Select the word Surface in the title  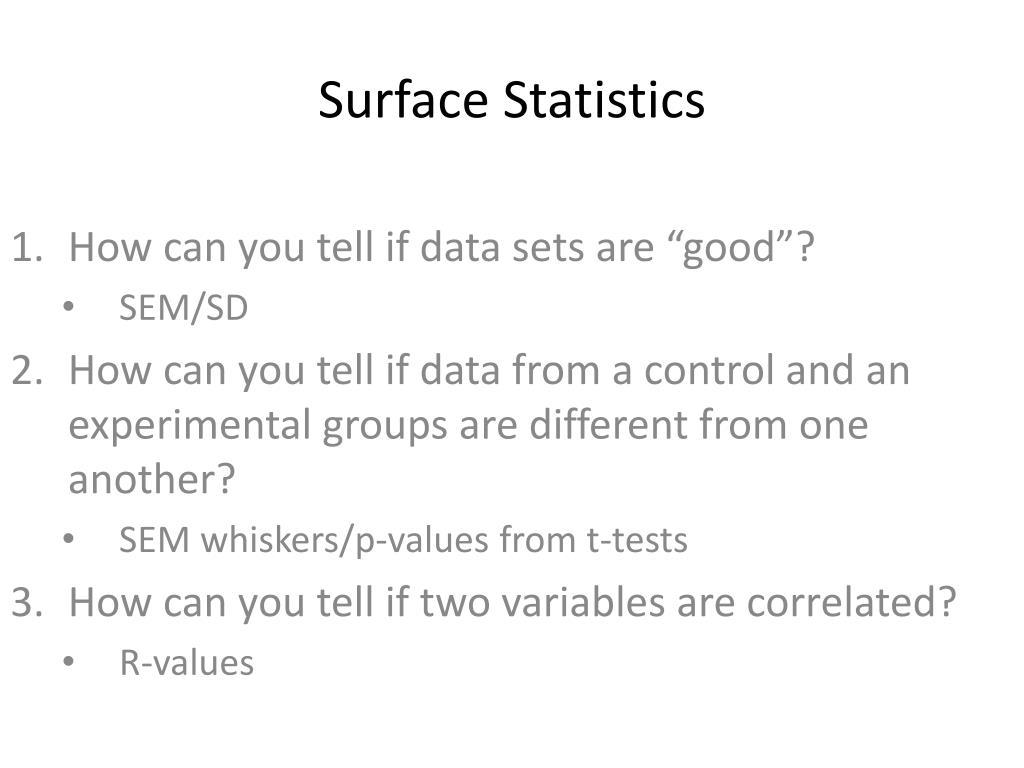coord(403,100)
